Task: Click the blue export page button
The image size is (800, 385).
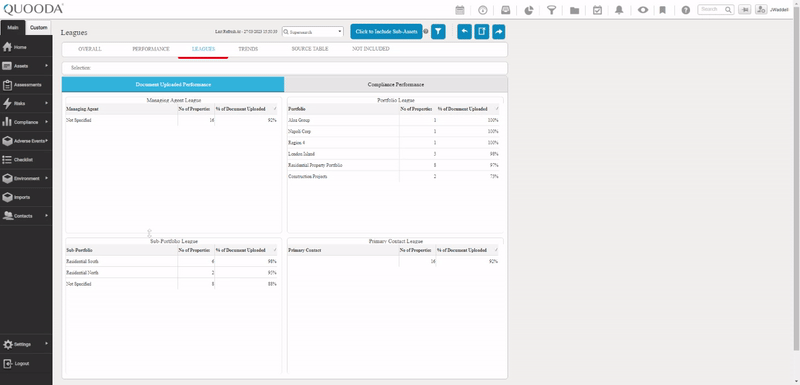Action: 482,32
